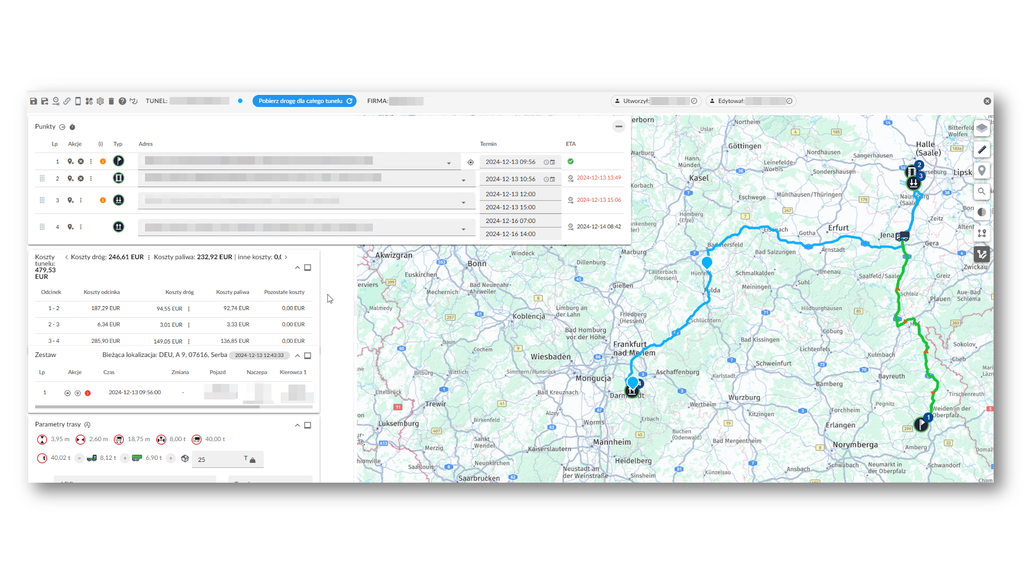Click the Utworzył creator chip

pyautogui.click(x=656, y=101)
